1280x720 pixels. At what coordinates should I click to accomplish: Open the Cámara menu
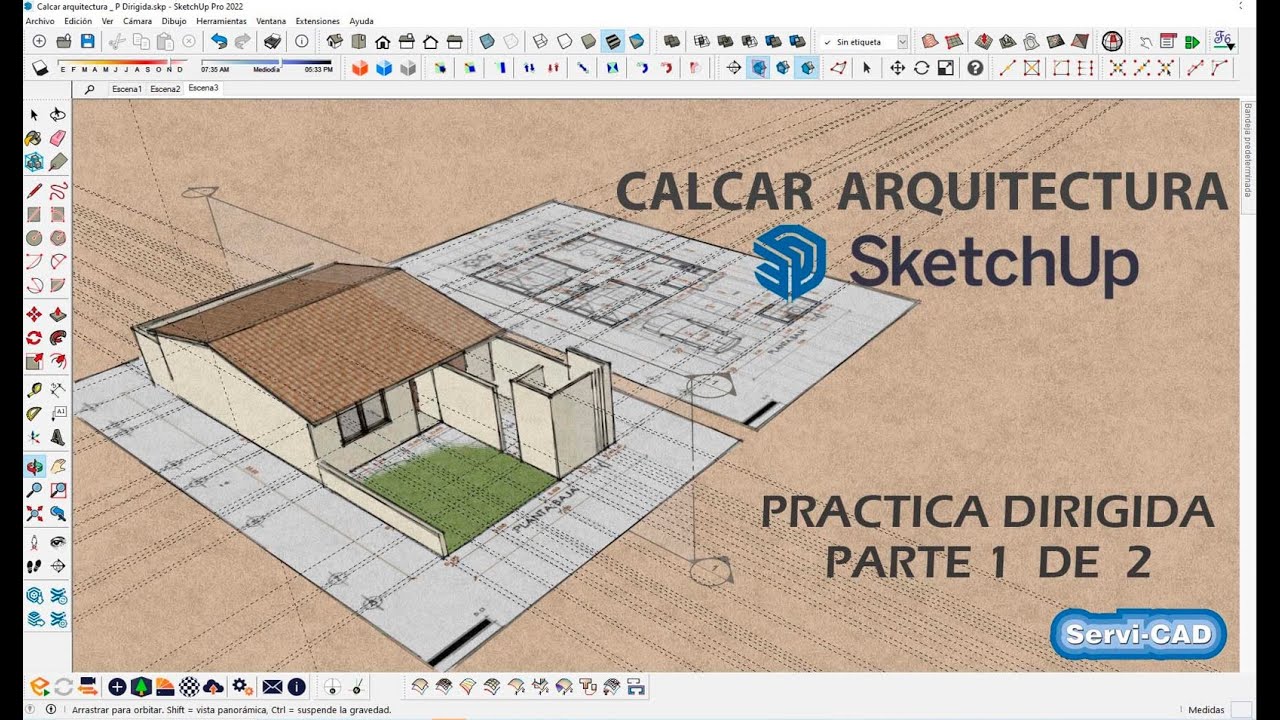[x=137, y=21]
